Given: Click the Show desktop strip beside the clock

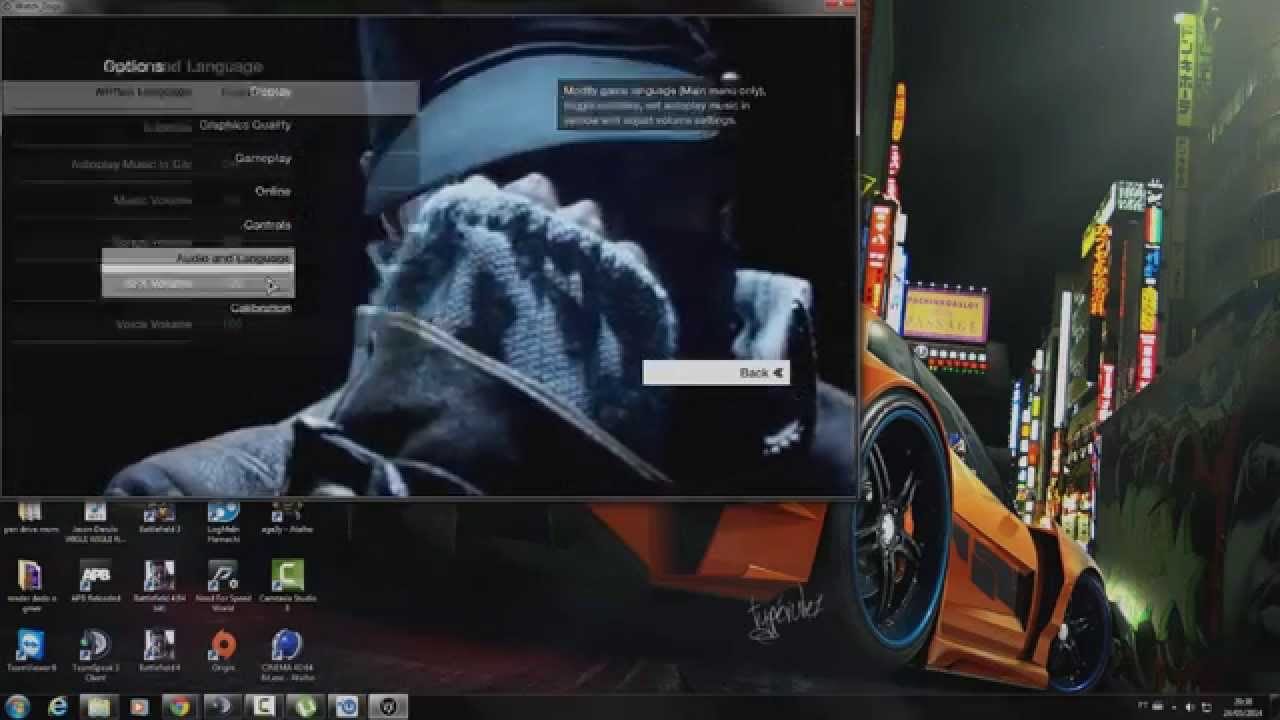Looking at the screenshot, I should click(1273, 707).
